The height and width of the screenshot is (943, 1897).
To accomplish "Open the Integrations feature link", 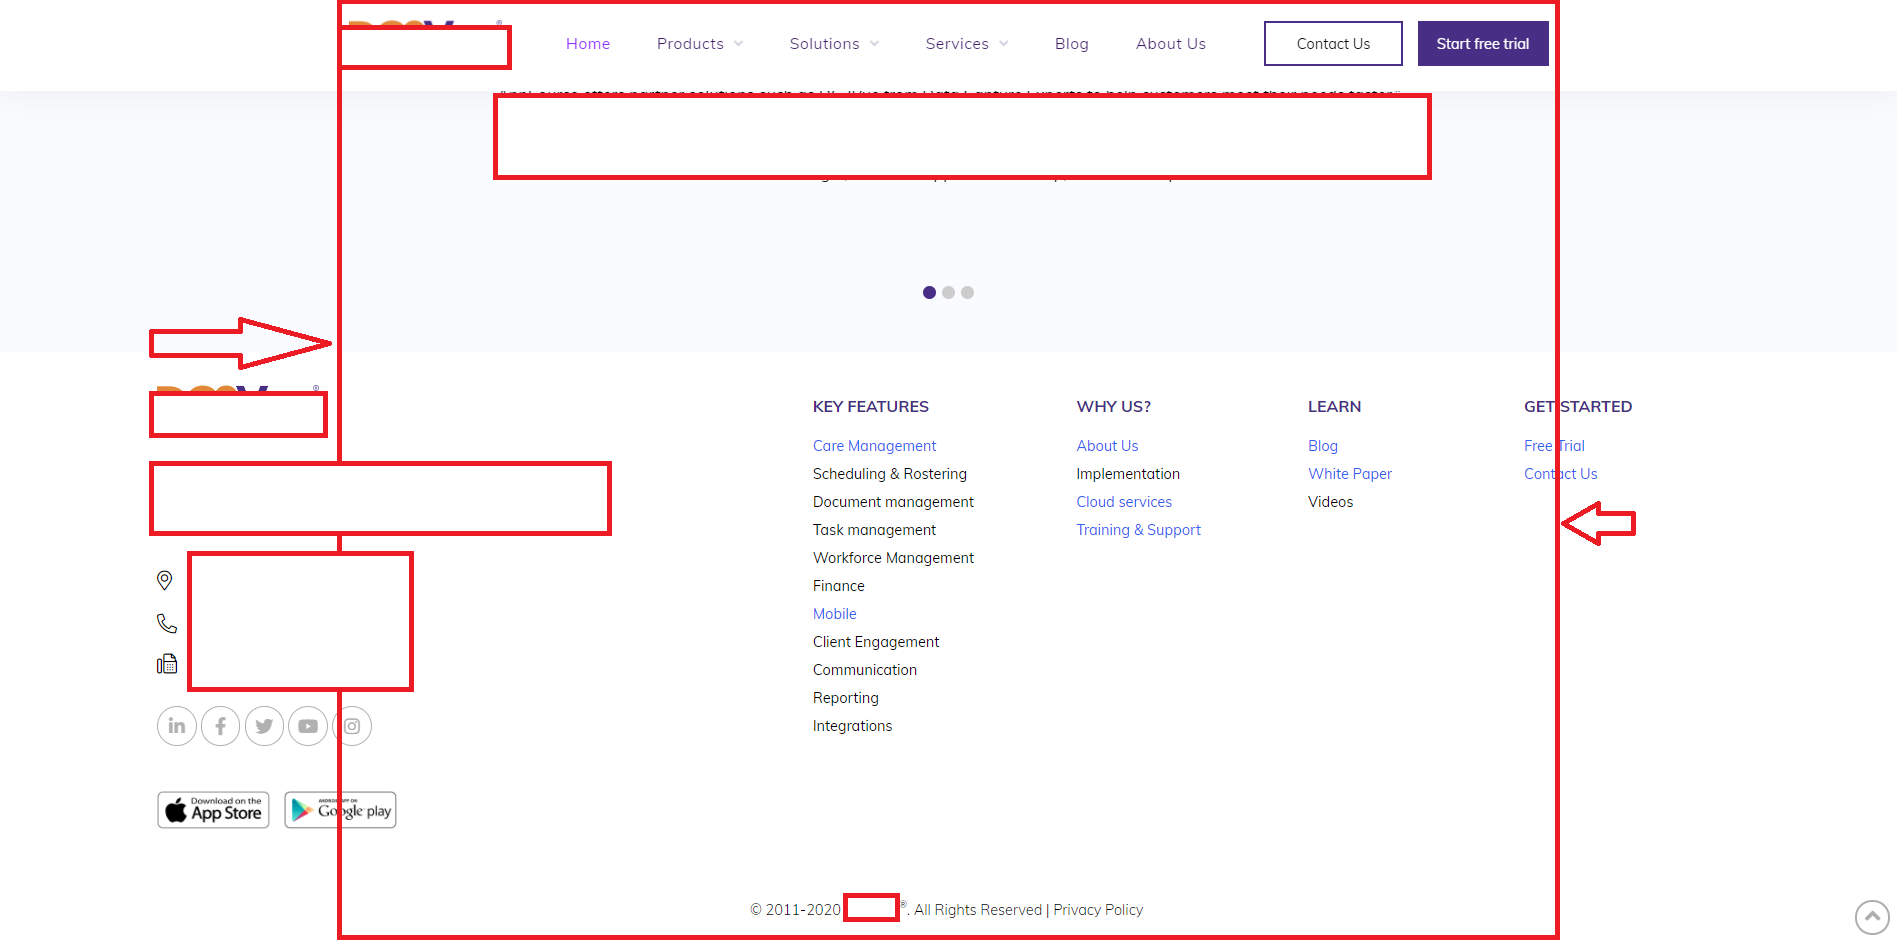I will click(852, 726).
